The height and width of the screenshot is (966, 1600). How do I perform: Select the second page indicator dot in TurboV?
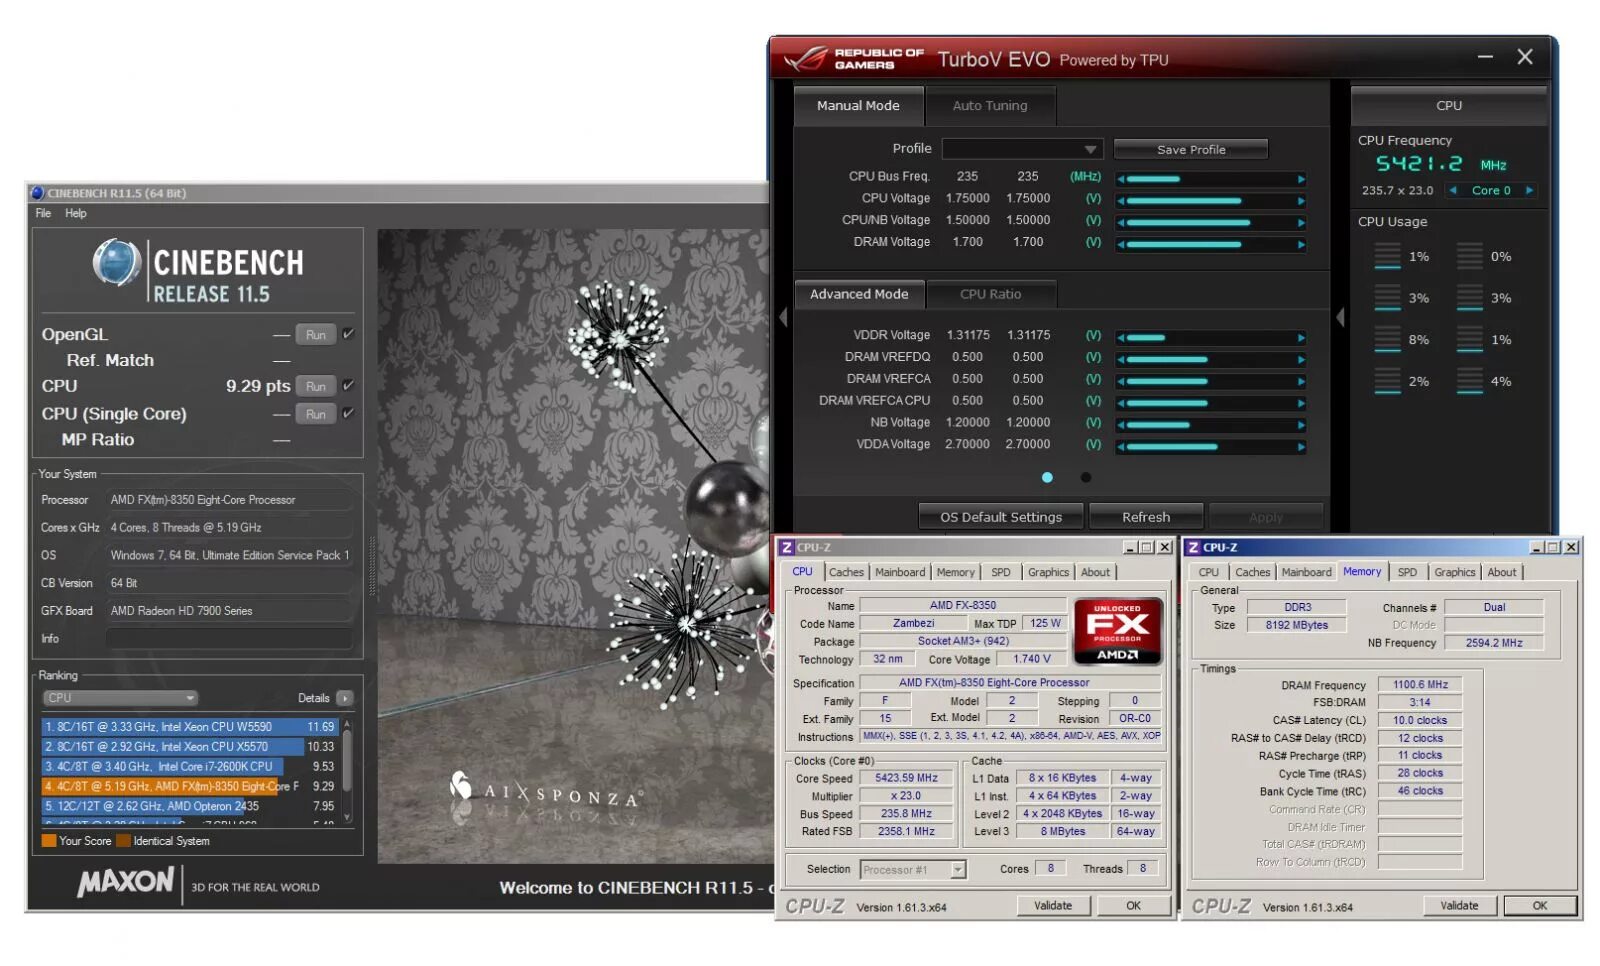pyautogui.click(x=1086, y=477)
